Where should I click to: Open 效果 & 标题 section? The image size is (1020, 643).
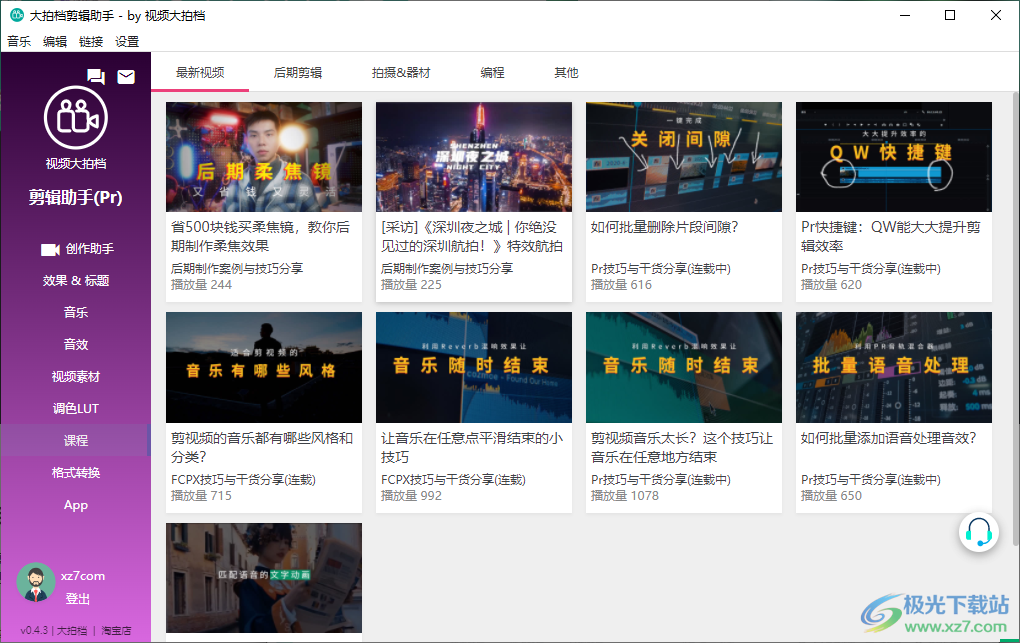75,280
